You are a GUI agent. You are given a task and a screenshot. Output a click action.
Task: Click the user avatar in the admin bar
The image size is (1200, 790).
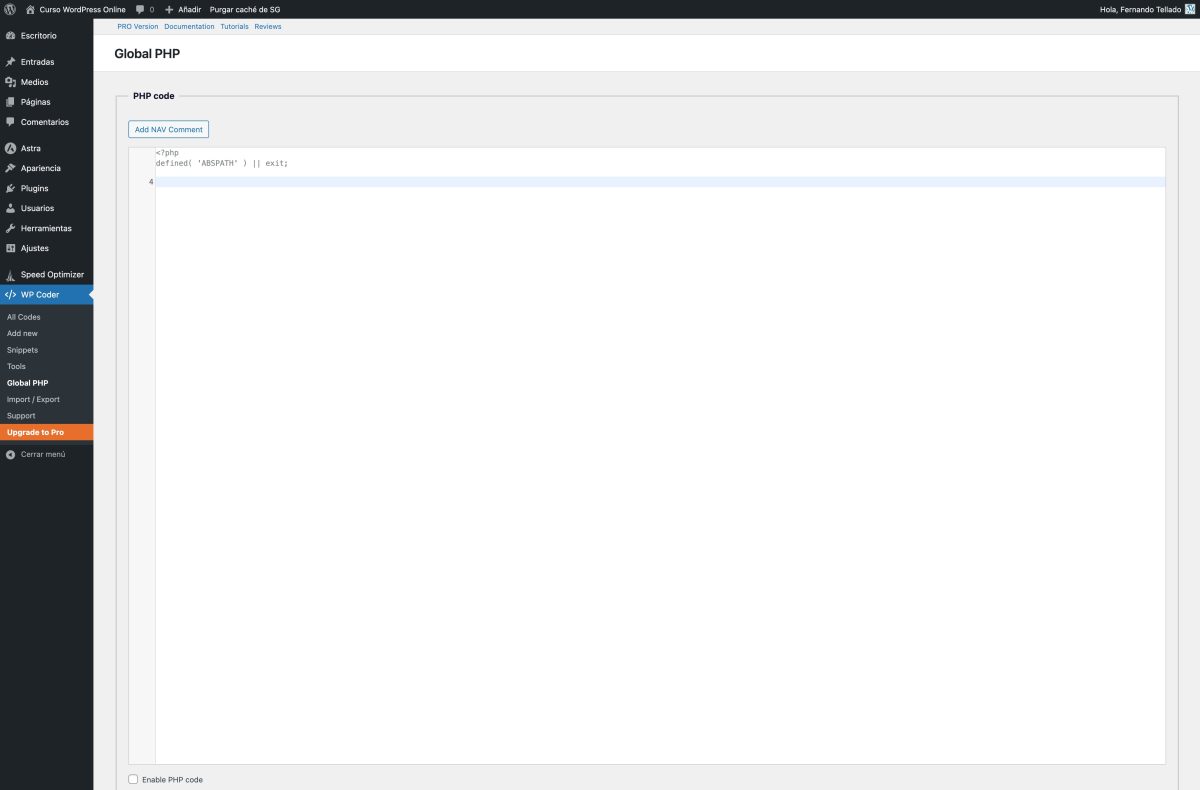1190,9
